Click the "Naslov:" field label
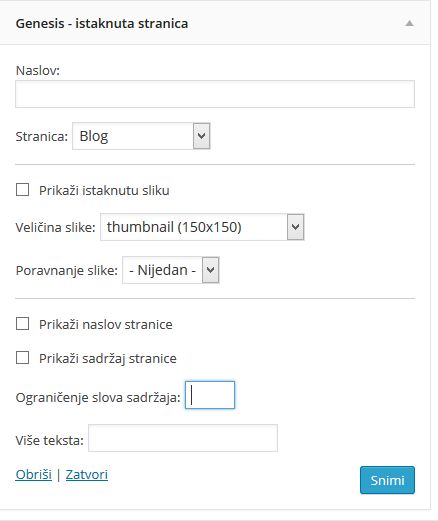This screenshot has height=521, width=438. [x=38, y=70]
